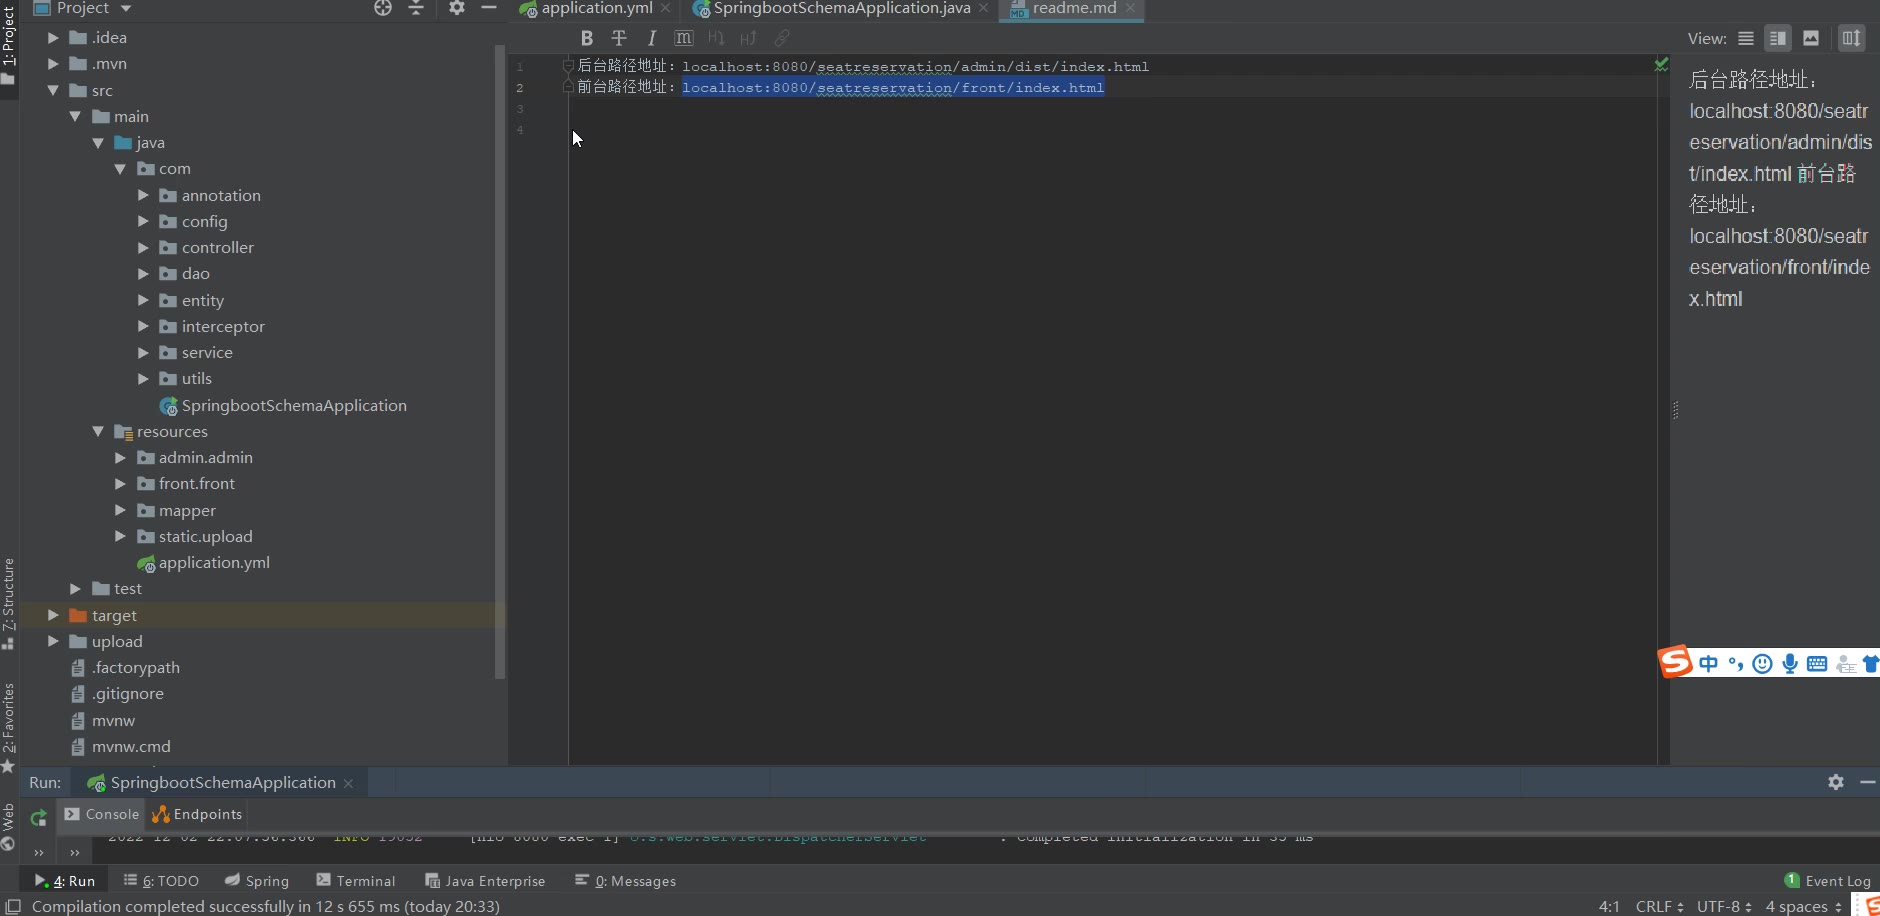Toggle the Favorites side tool window
Image resolution: width=1880 pixels, height=916 pixels.
pos(9,726)
